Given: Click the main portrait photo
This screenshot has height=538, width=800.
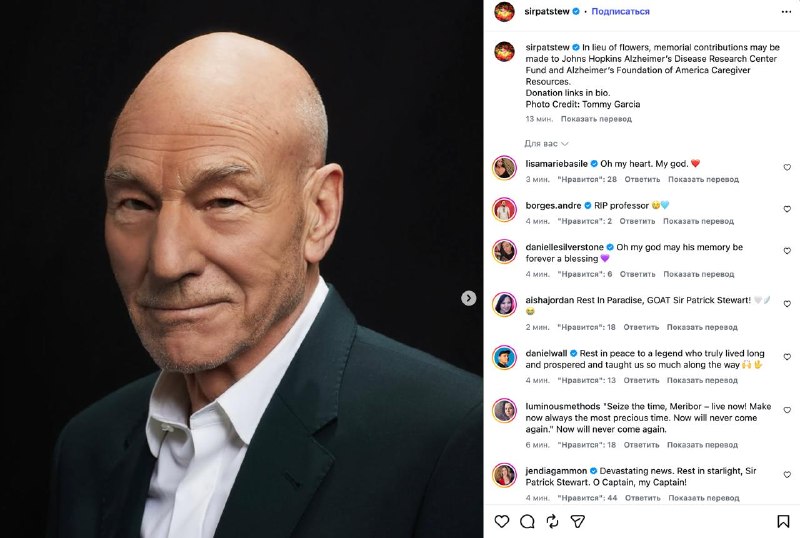Looking at the screenshot, I should pos(241,269).
